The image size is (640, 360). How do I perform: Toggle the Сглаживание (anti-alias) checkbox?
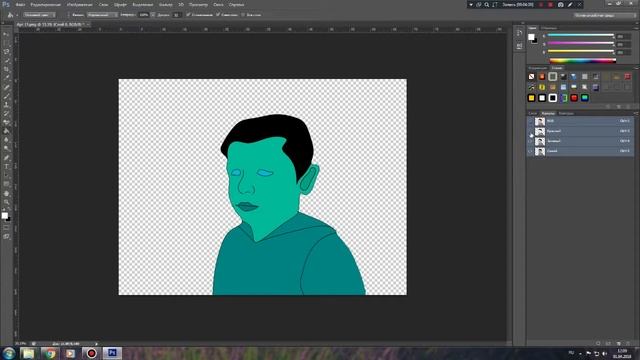(x=188, y=15)
